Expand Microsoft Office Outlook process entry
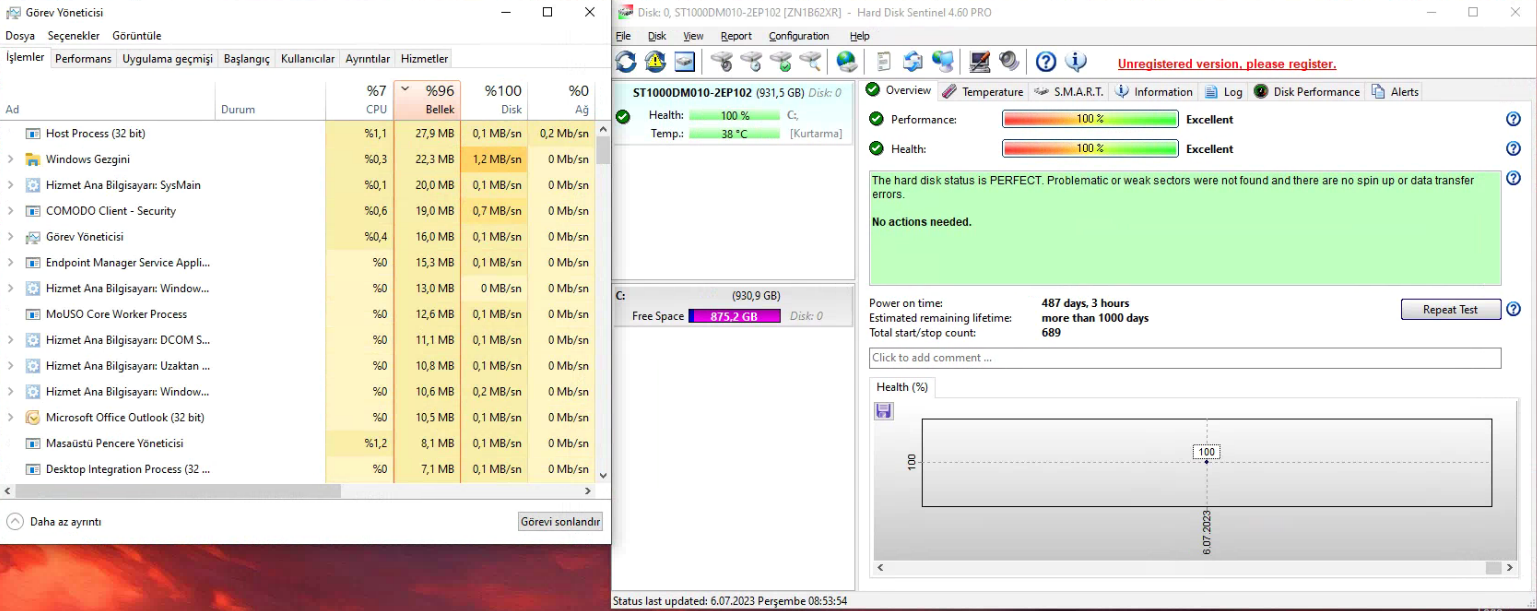 [x=10, y=417]
